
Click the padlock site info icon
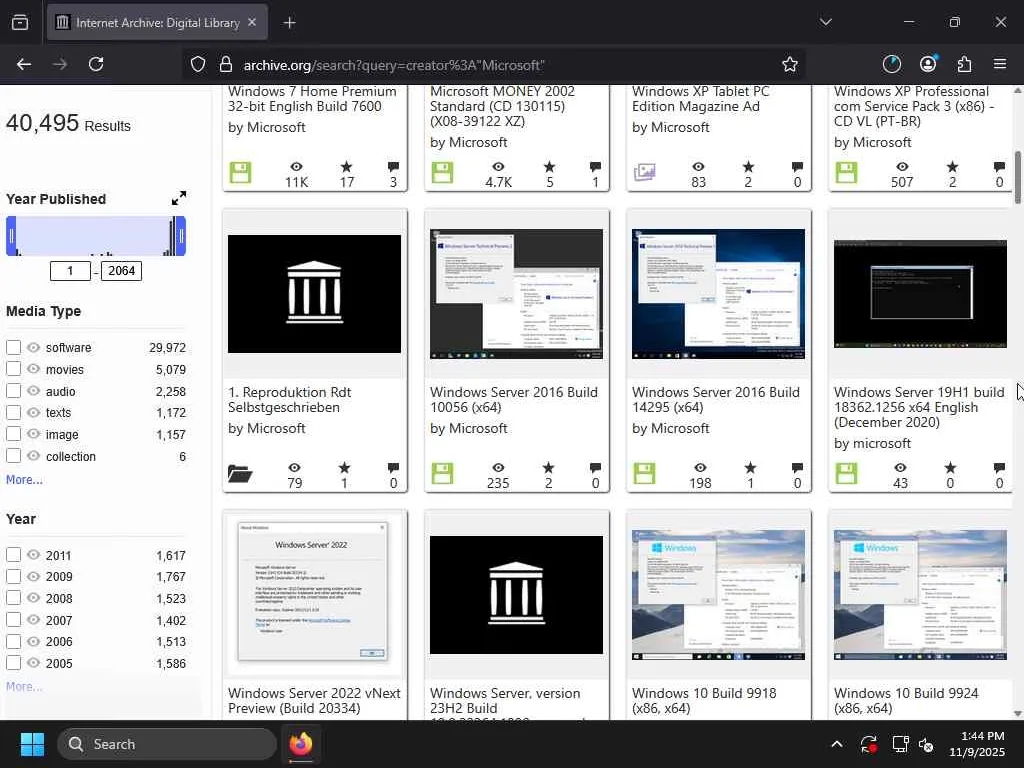[x=226, y=64]
